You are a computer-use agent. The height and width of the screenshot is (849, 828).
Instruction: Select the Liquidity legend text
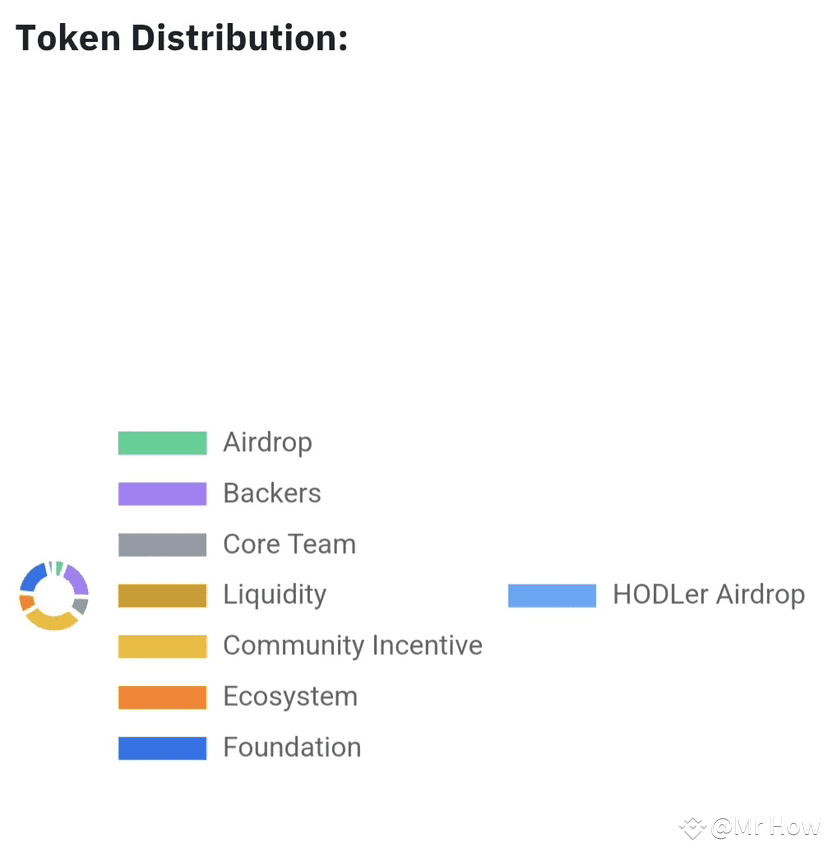(275, 595)
